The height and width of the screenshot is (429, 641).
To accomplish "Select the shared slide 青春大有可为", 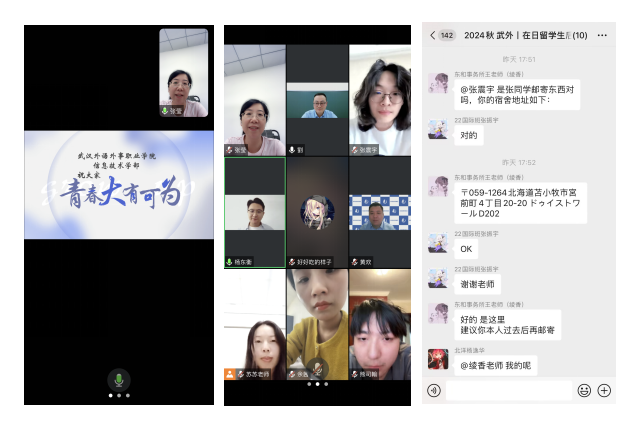I will click(118, 185).
